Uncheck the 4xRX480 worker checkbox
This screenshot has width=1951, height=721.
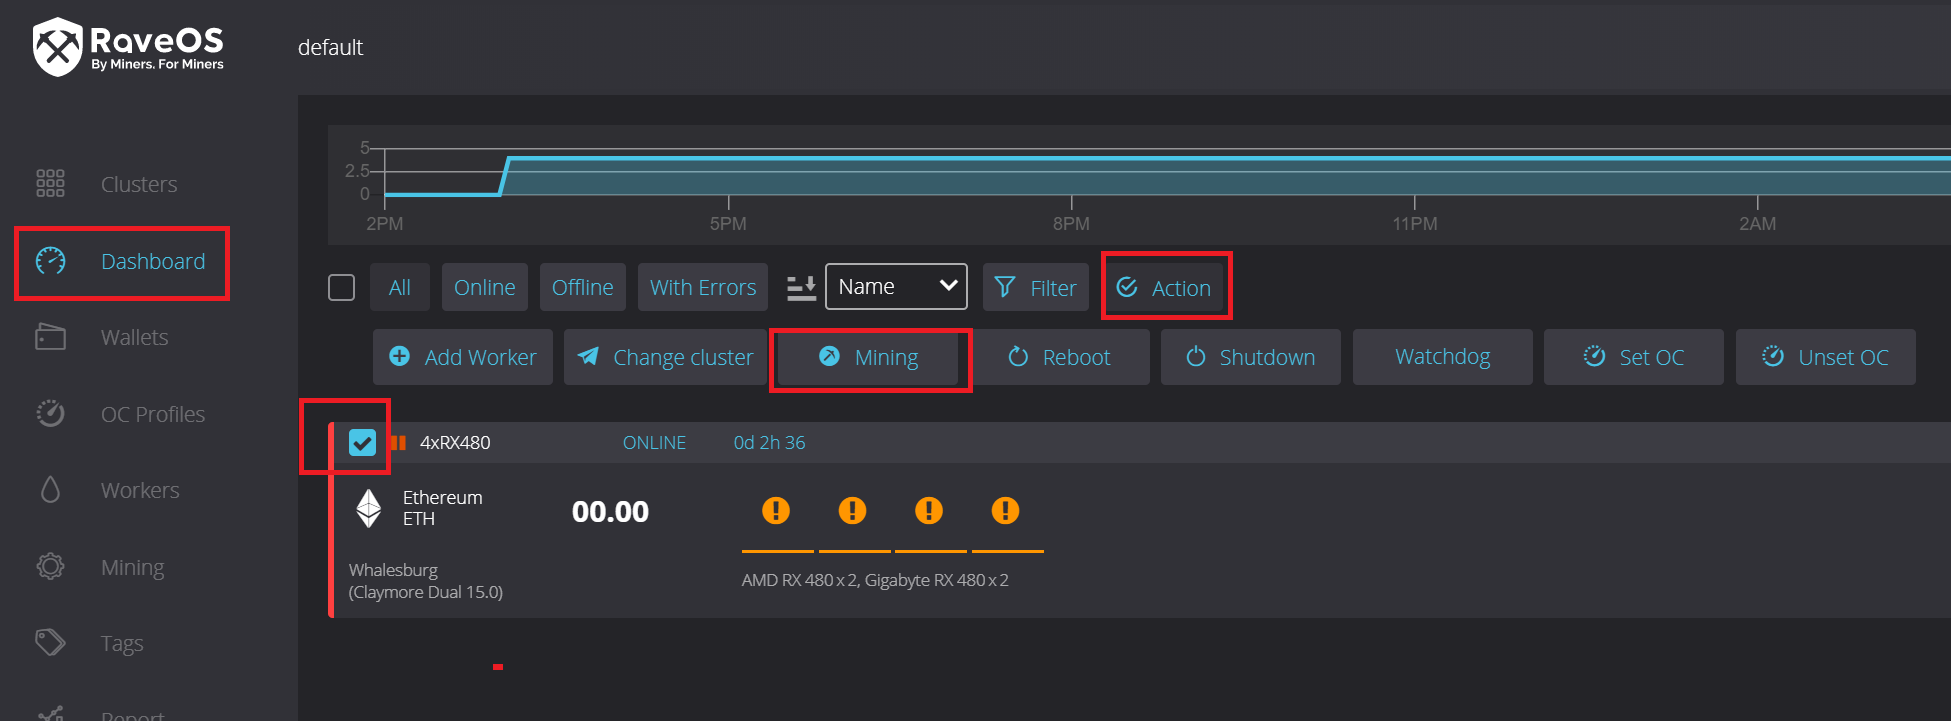tap(362, 442)
